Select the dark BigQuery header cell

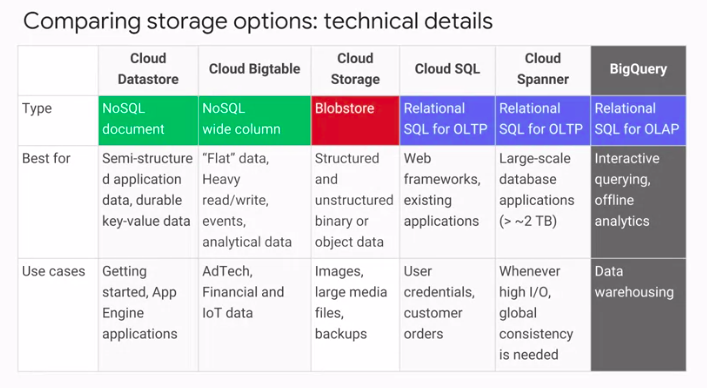tap(638, 70)
